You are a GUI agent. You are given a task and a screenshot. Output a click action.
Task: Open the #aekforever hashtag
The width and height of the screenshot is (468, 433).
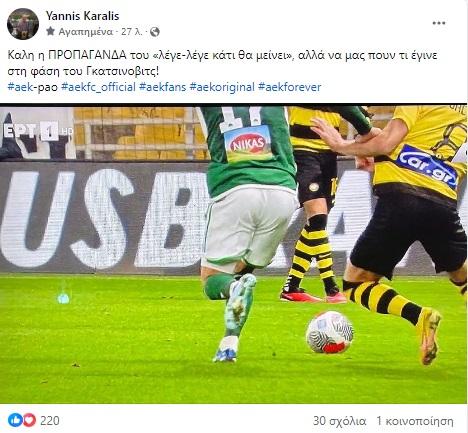[289, 87]
